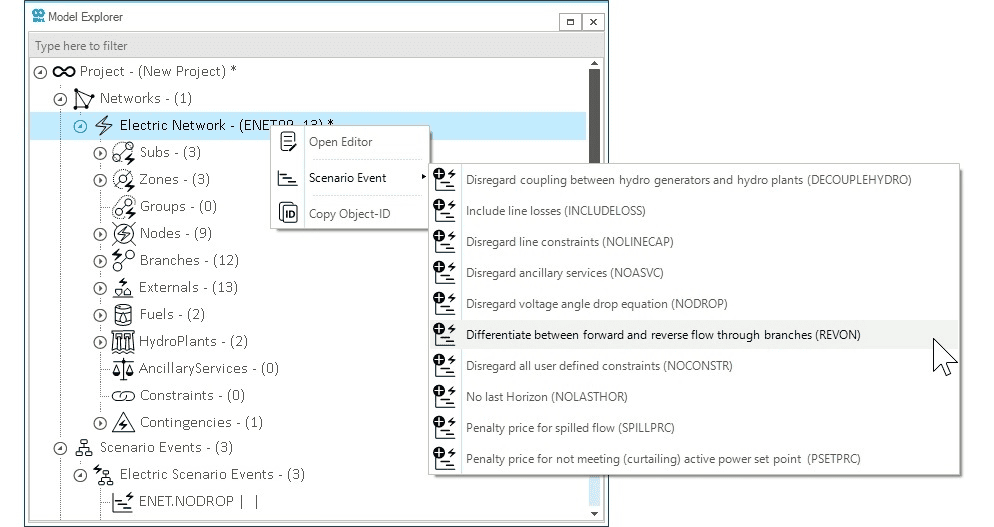Screen dimensions: 994x527
Task: Click the vertical scrollbar thumb
Action: [x=594, y=115]
